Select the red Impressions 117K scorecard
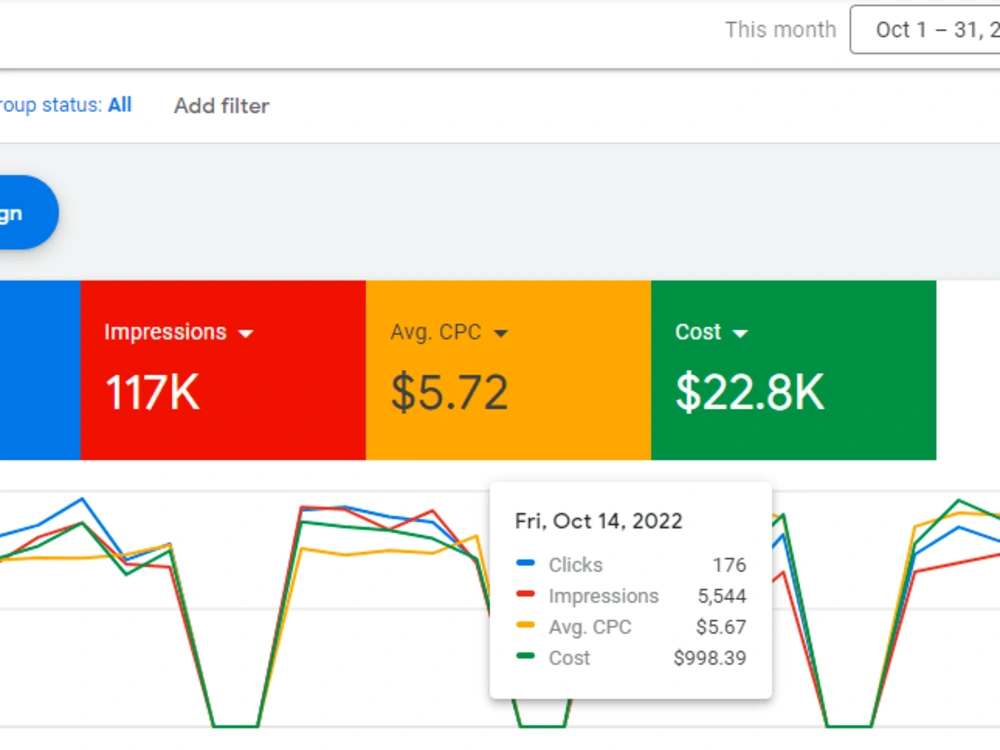This screenshot has height=750, width=1000. click(223, 370)
